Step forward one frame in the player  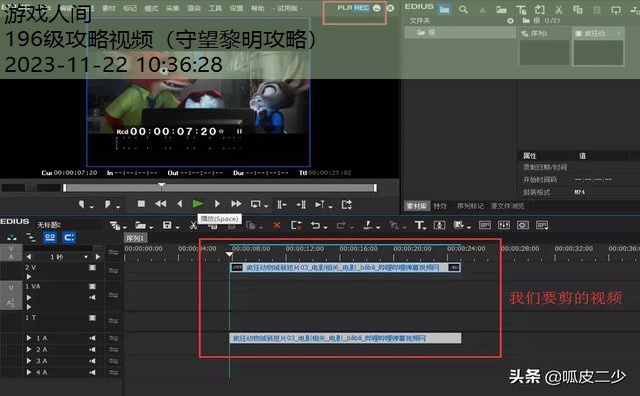[x=217, y=204]
